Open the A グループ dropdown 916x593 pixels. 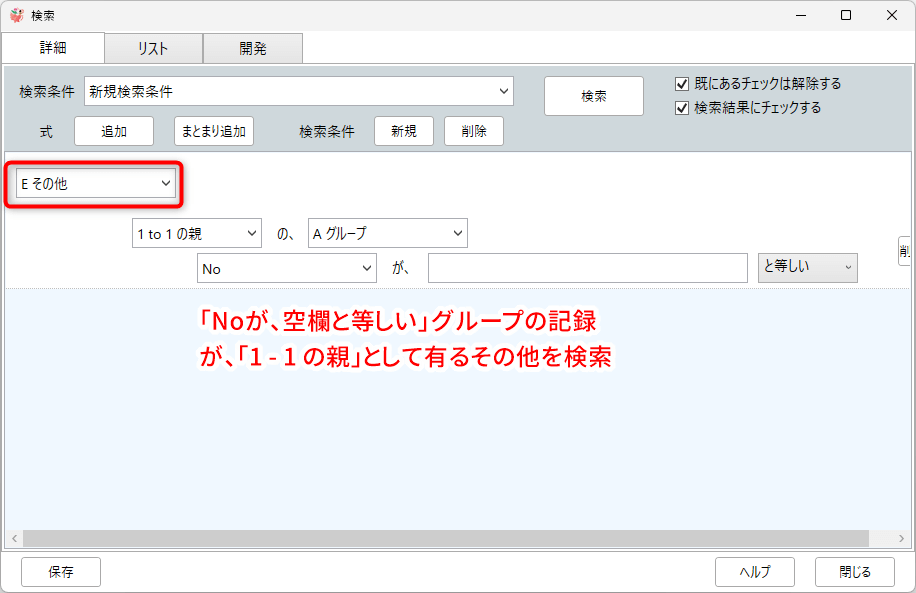[388, 234]
